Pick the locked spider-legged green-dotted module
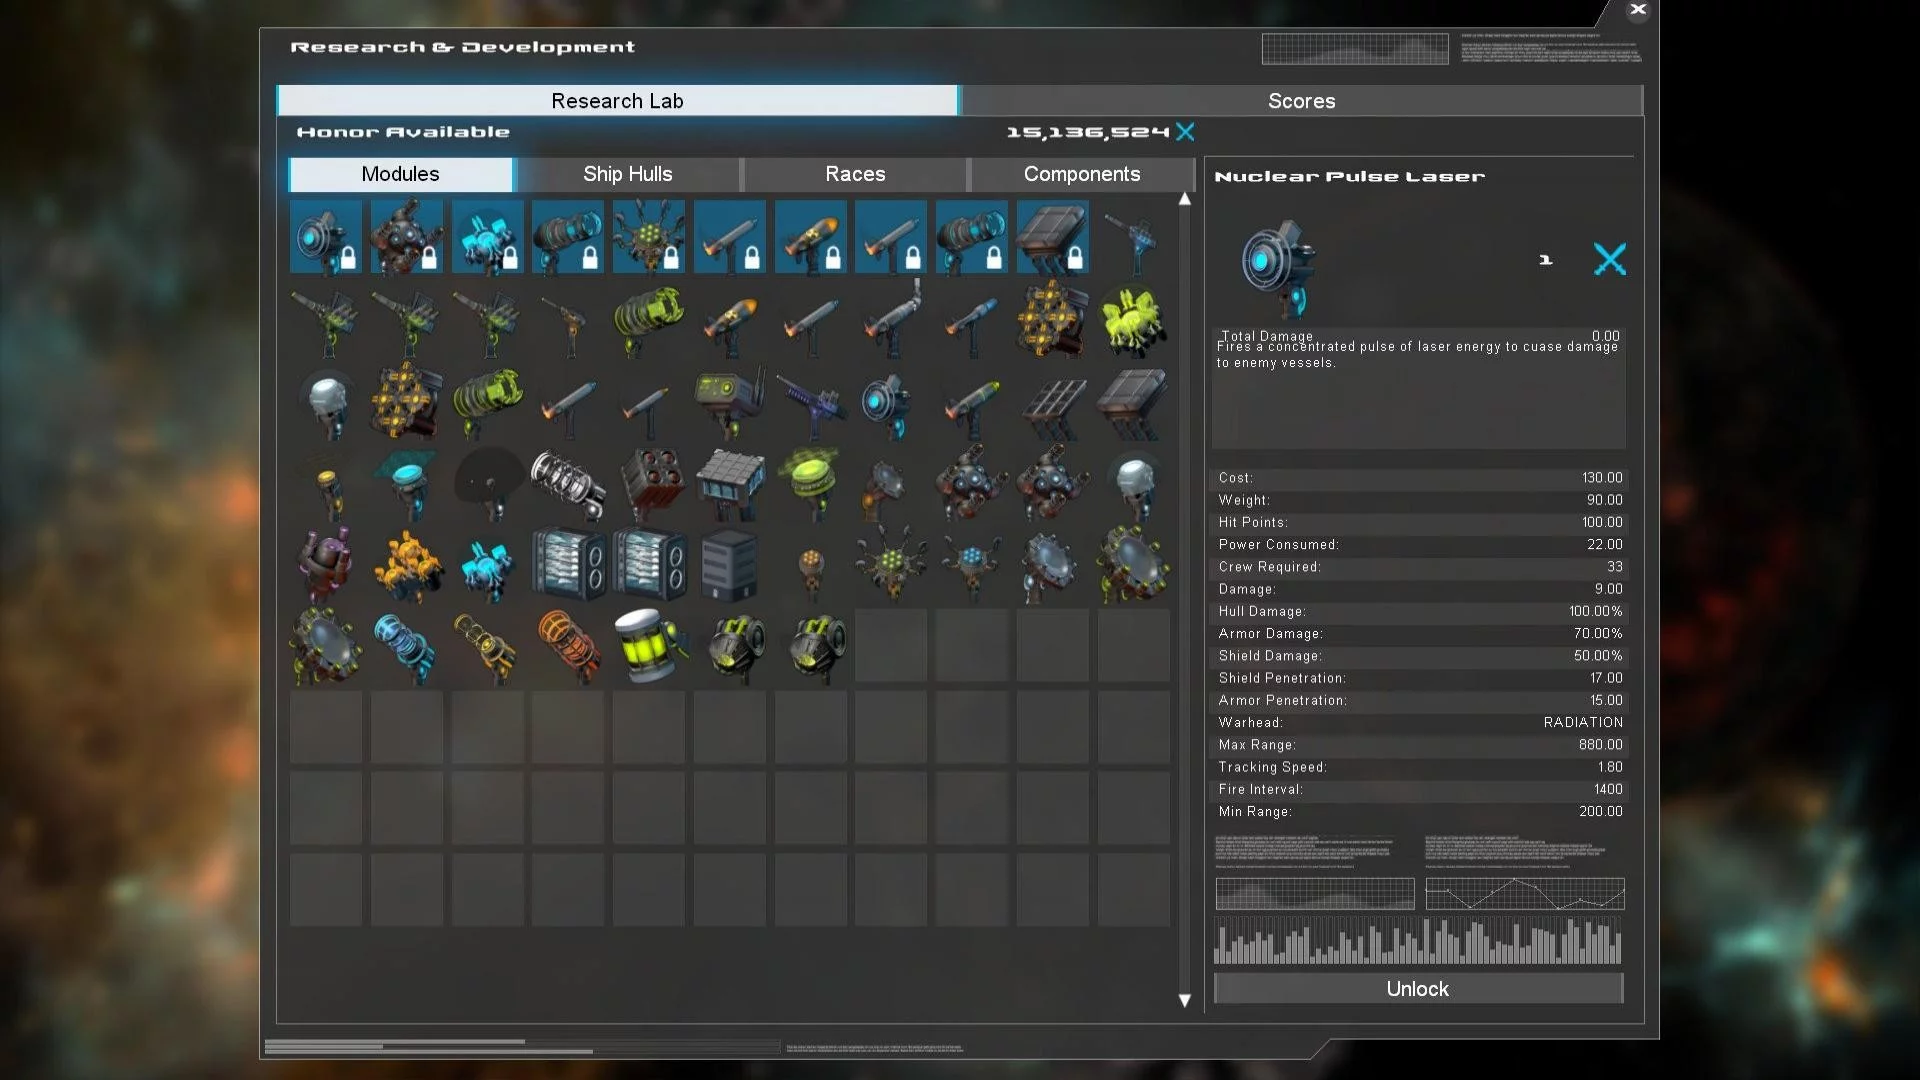This screenshot has height=1080, width=1920. pyautogui.click(x=648, y=237)
